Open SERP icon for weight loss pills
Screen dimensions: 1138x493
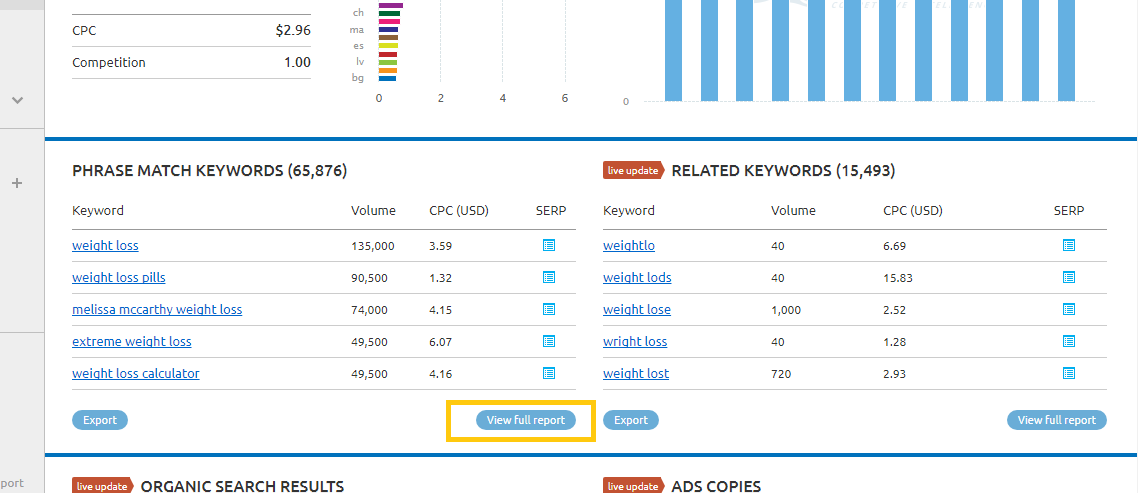(x=549, y=277)
